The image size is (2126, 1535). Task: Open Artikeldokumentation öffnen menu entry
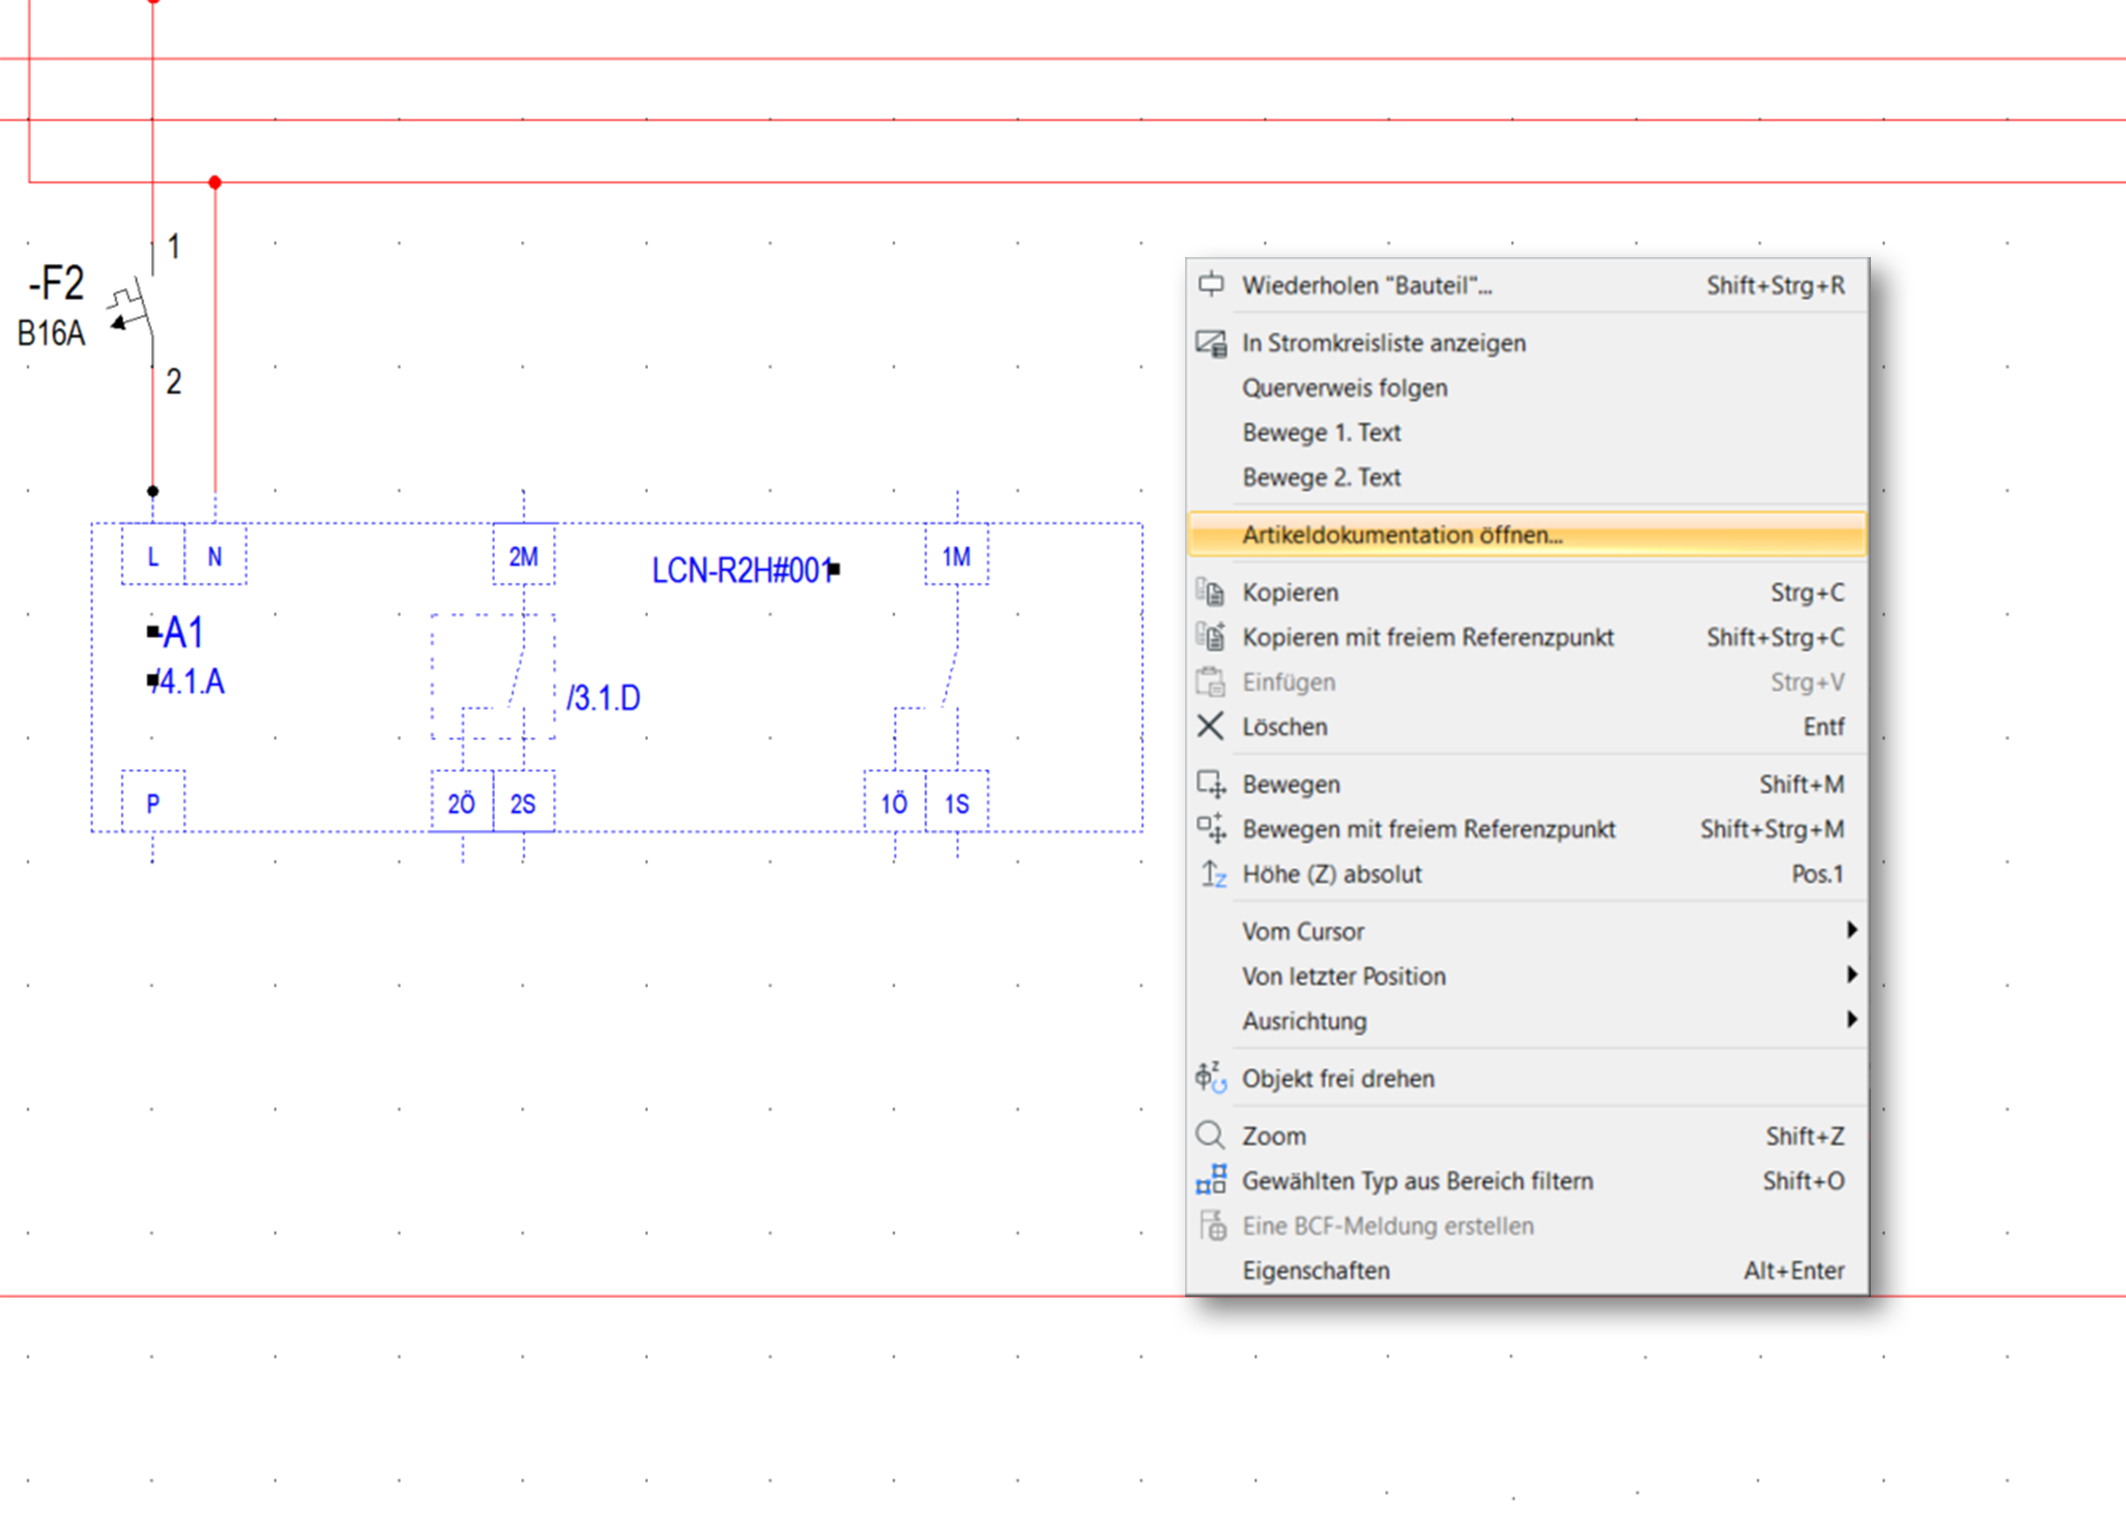tap(1401, 535)
